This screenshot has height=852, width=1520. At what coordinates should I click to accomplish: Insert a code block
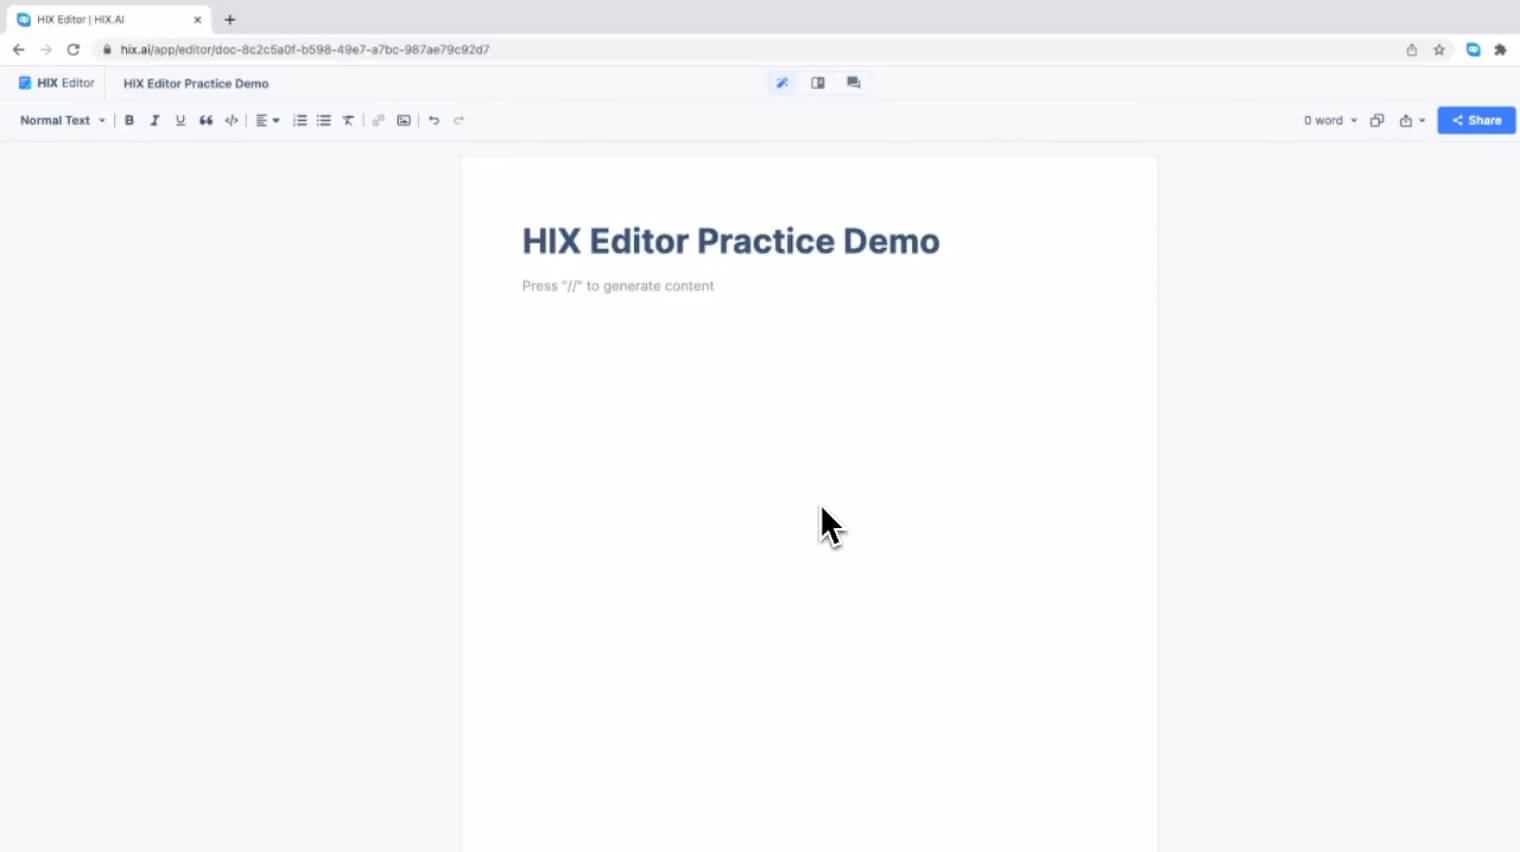tap(232, 120)
